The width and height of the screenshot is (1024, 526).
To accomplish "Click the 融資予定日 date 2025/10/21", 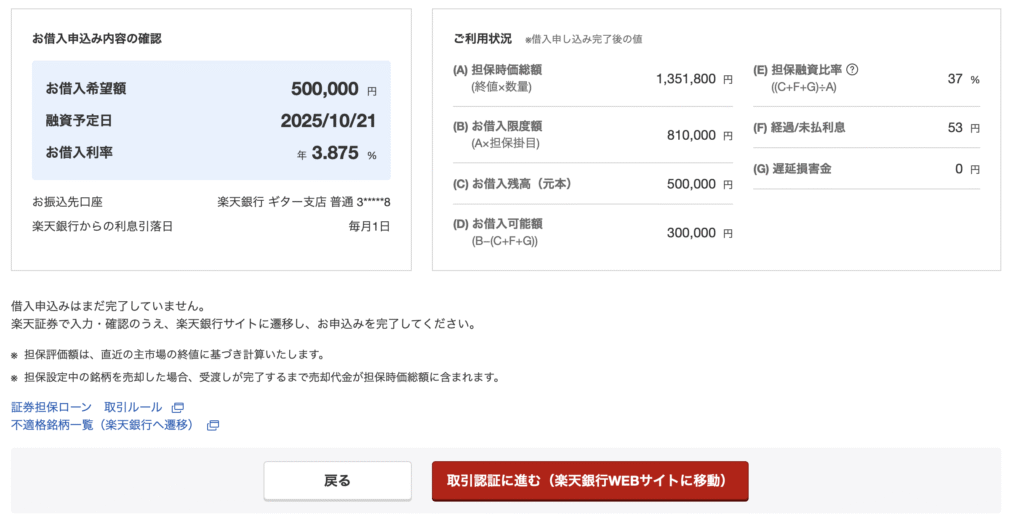I will pos(328,121).
